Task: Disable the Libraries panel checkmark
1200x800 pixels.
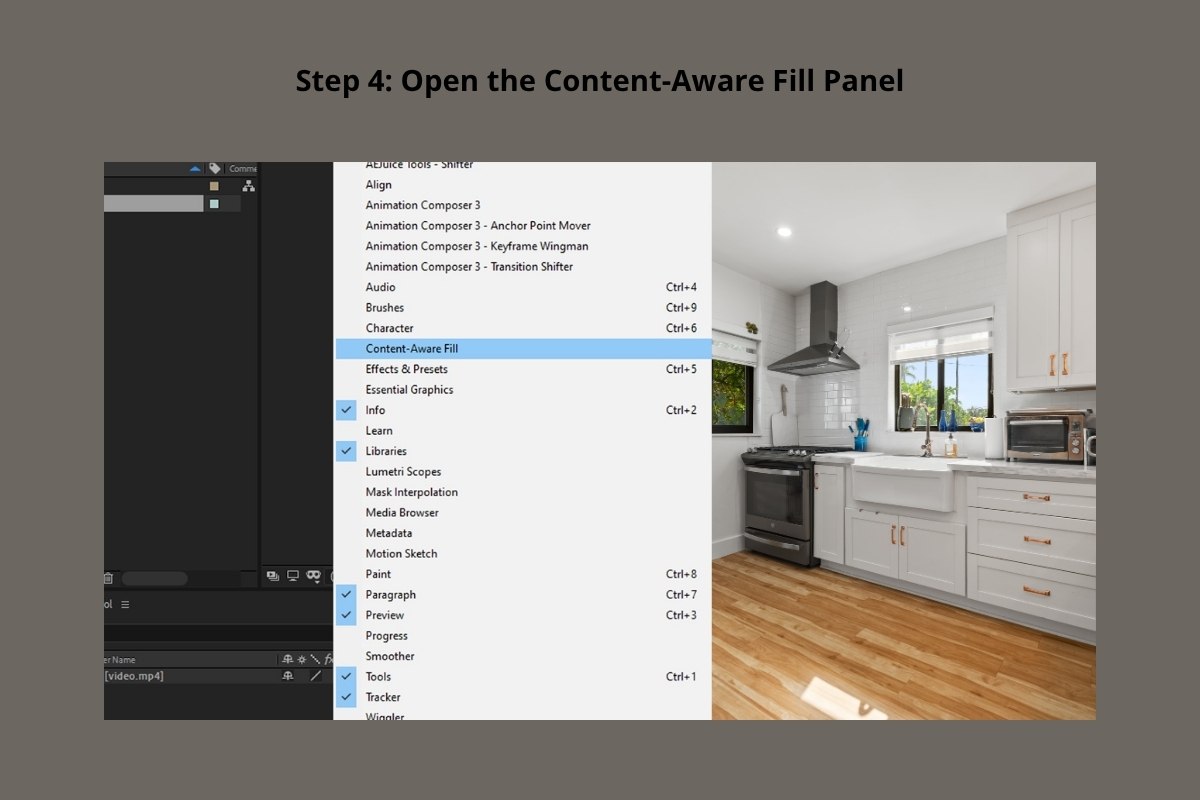Action: point(346,451)
